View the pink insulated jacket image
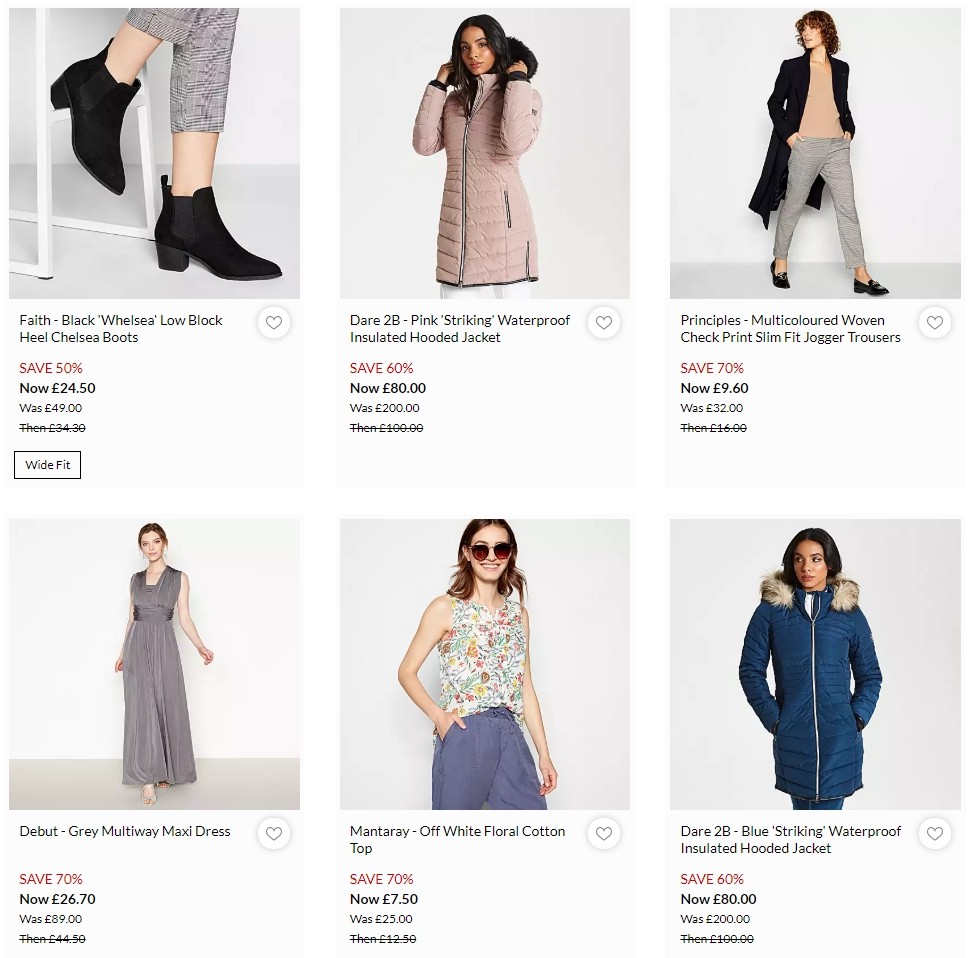The height and width of the screenshot is (958, 968). point(484,152)
